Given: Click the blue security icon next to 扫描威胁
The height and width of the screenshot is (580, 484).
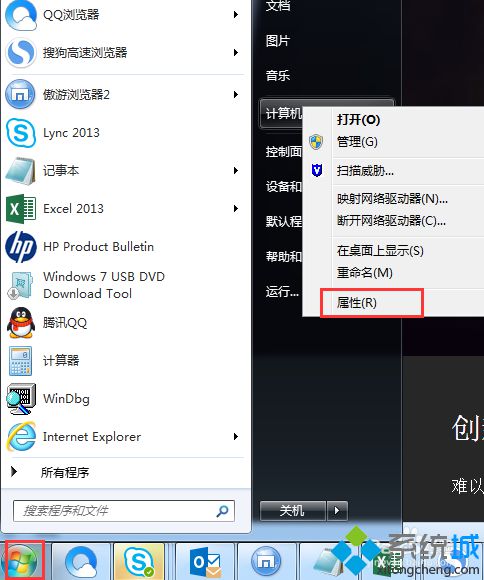Looking at the screenshot, I should coord(317,171).
